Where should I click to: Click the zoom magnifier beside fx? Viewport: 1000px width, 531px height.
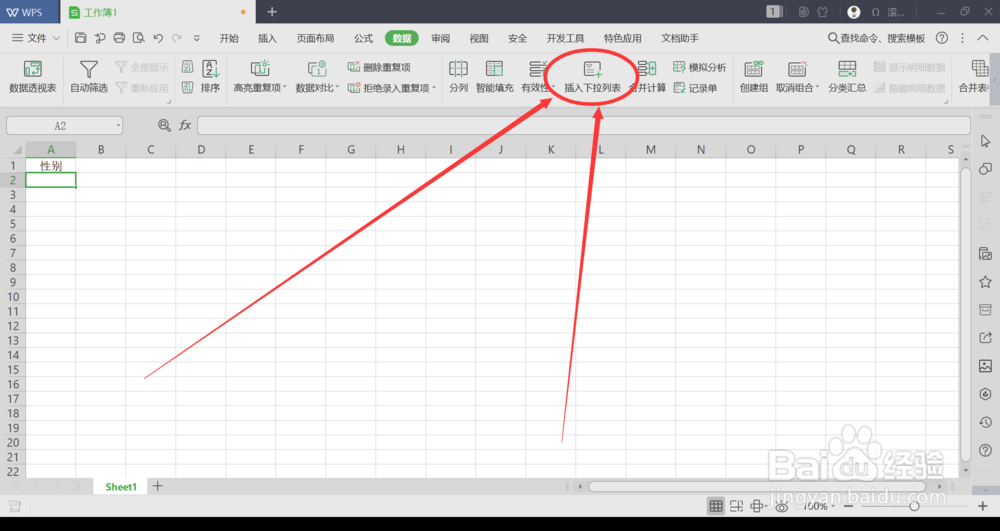pos(164,126)
